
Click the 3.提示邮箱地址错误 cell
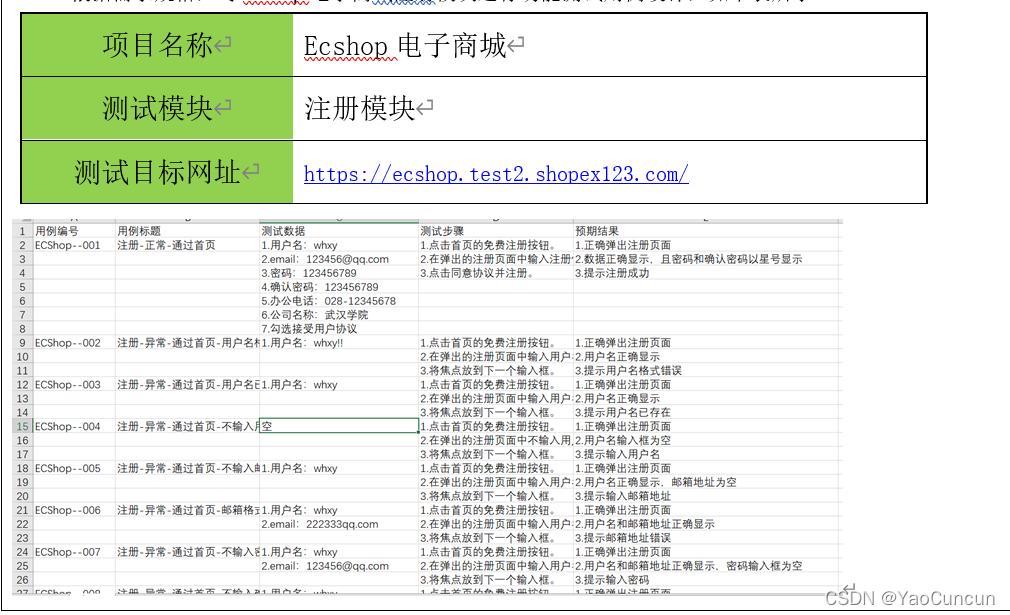(707, 538)
